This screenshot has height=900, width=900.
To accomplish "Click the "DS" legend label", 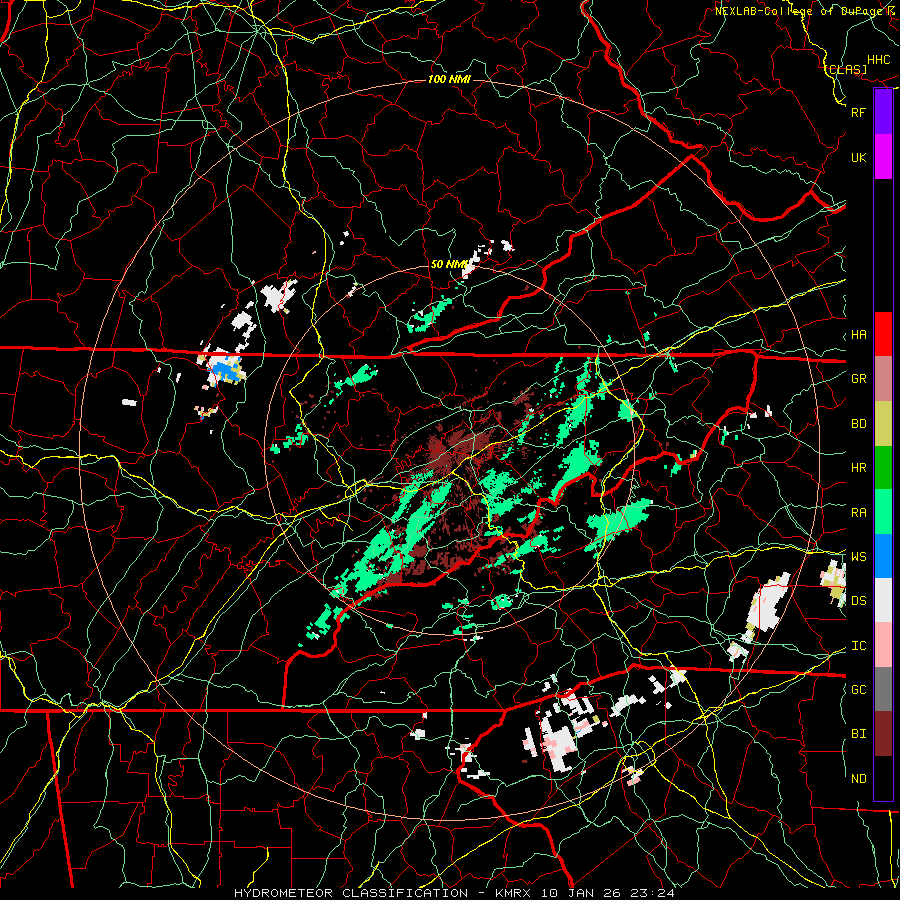I will [x=858, y=601].
